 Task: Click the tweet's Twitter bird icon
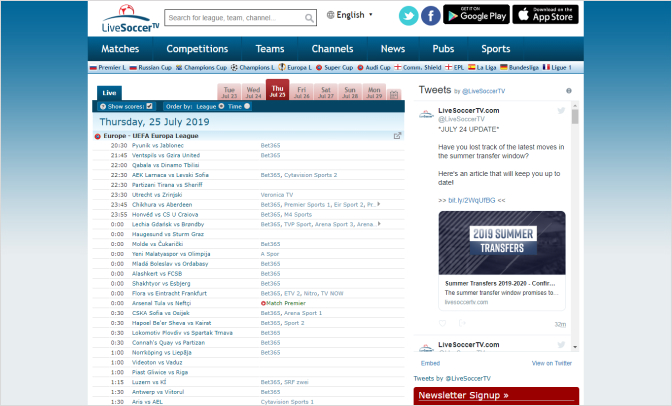point(561,111)
